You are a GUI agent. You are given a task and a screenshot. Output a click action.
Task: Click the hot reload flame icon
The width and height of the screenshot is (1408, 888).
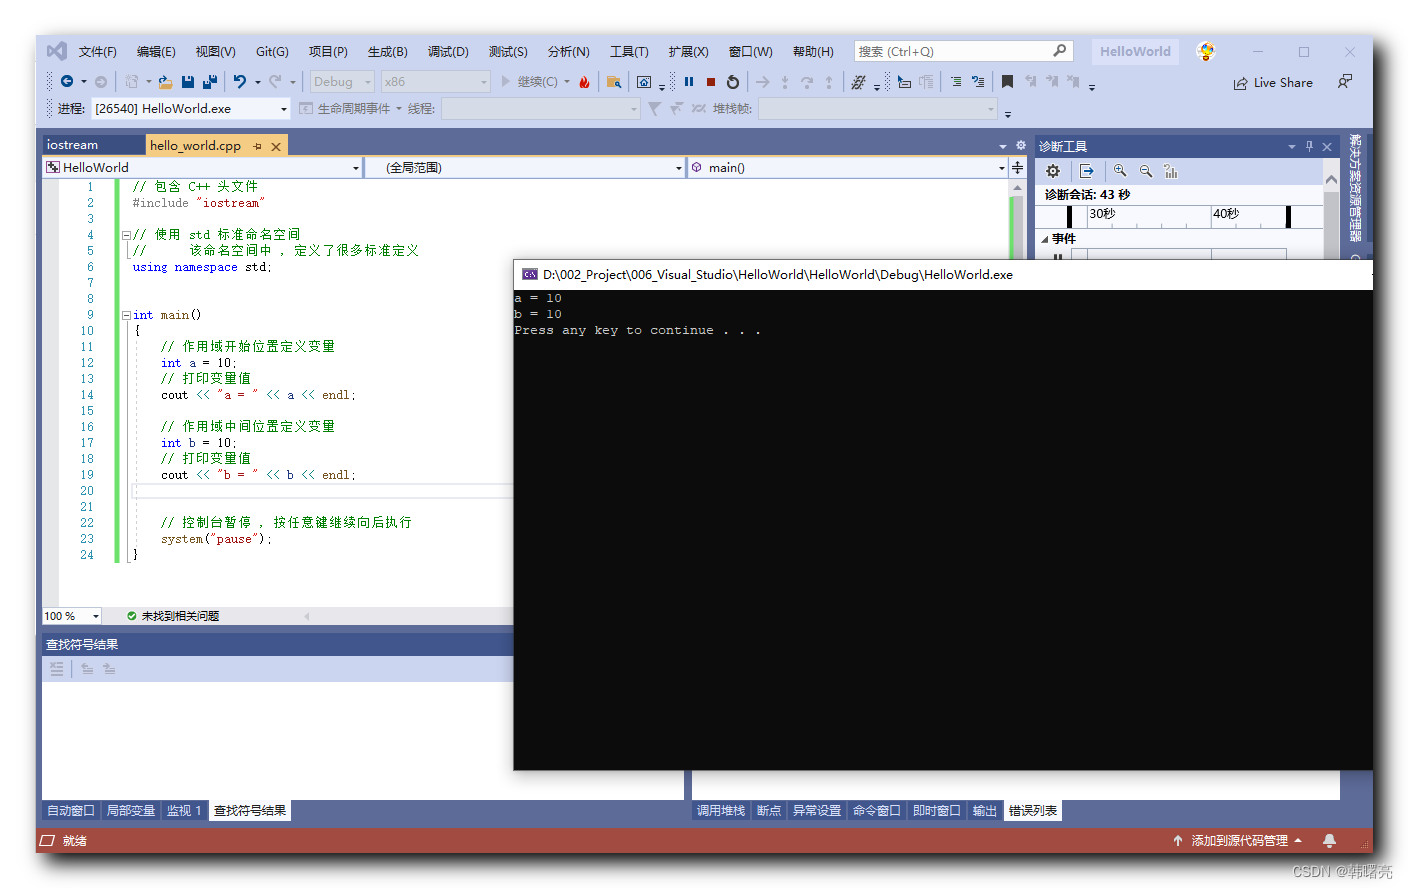[x=584, y=82]
